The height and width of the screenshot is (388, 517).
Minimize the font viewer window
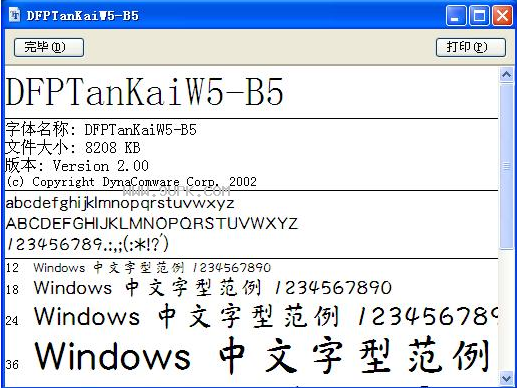[456, 15]
